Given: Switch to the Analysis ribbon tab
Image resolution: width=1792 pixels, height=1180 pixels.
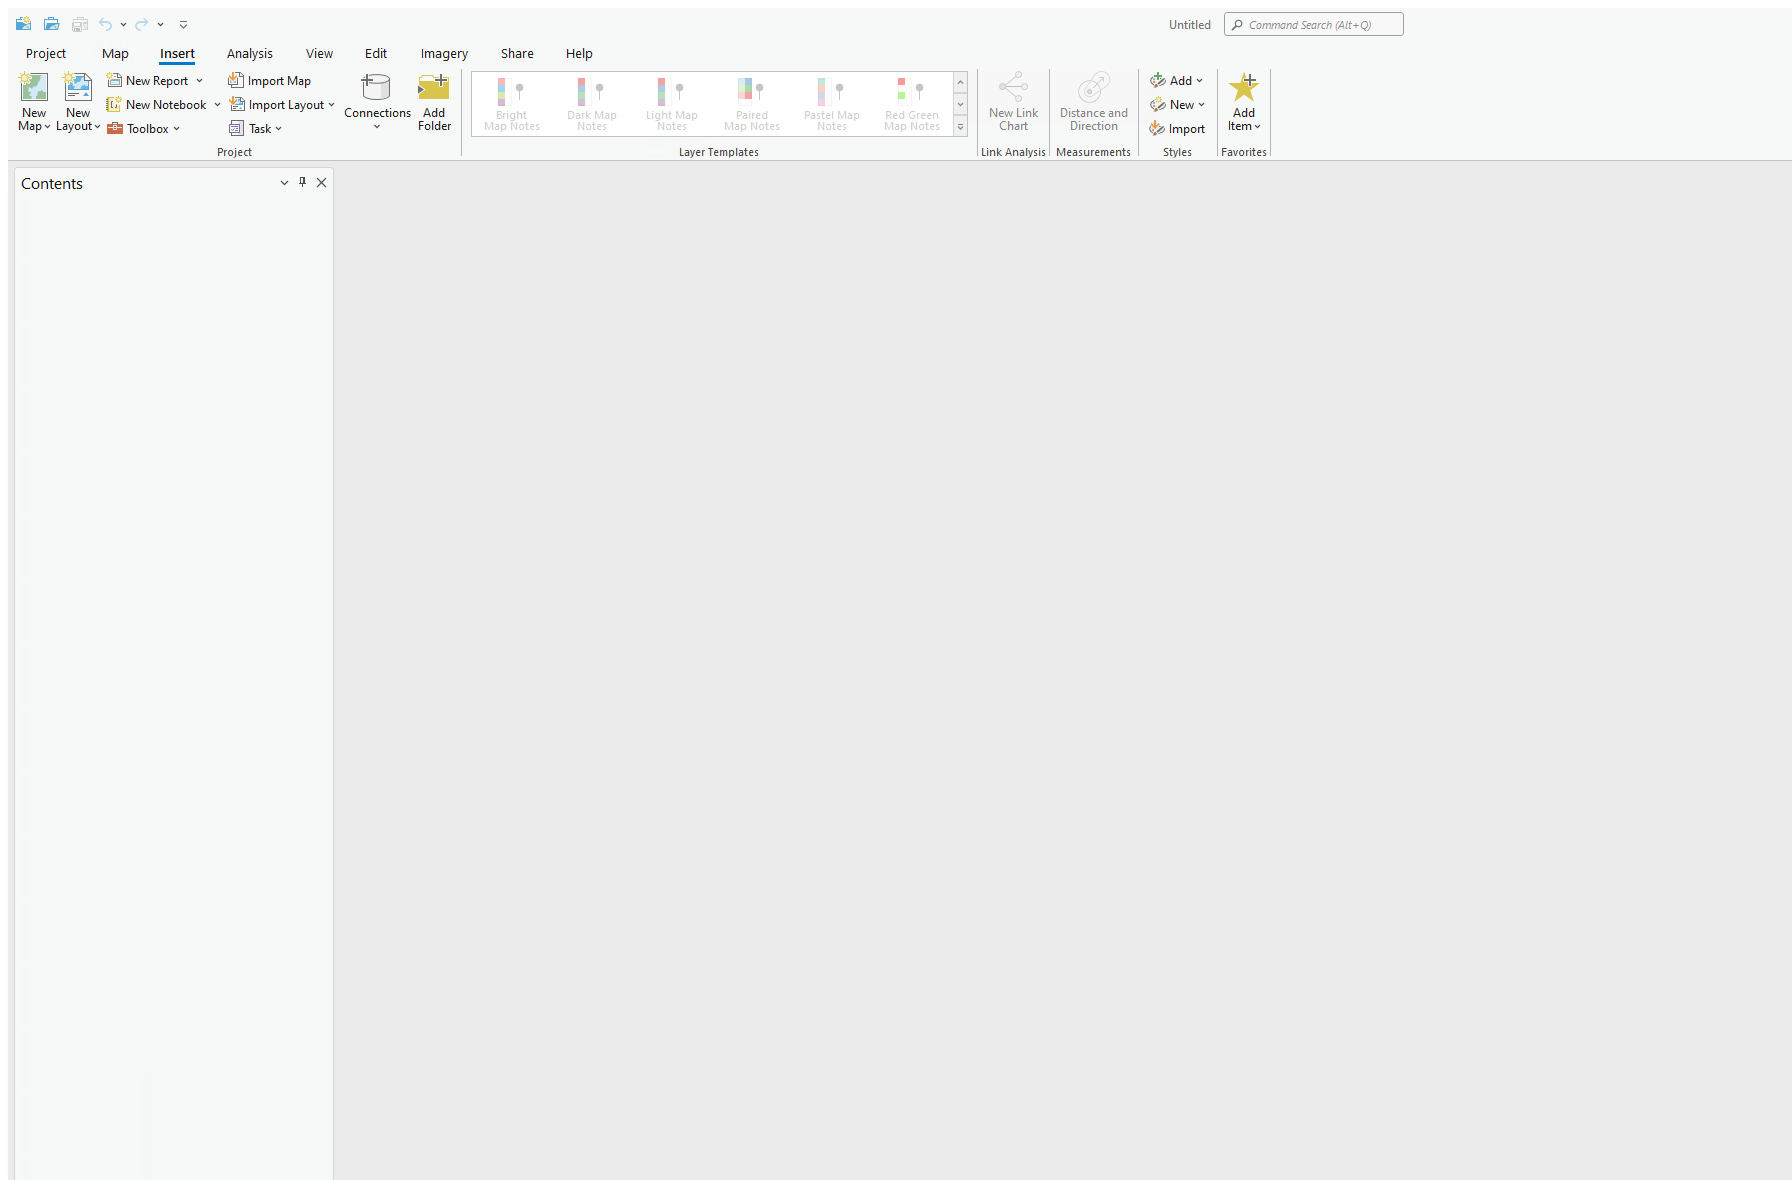Looking at the screenshot, I should [x=250, y=53].
